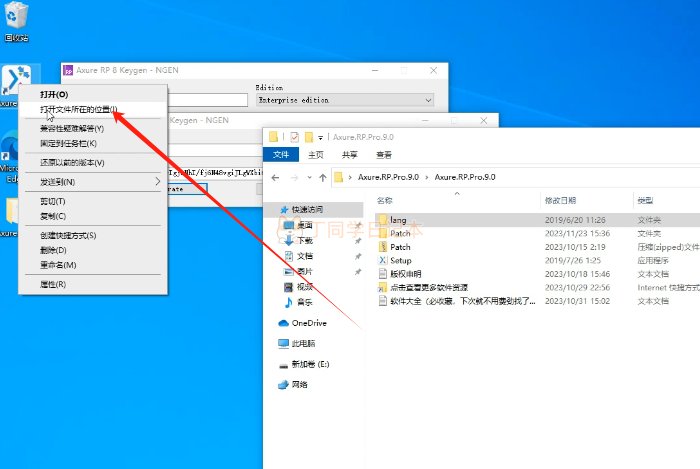Select 桌面 in navigation pane
700x469 pixels.
(304, 225)
